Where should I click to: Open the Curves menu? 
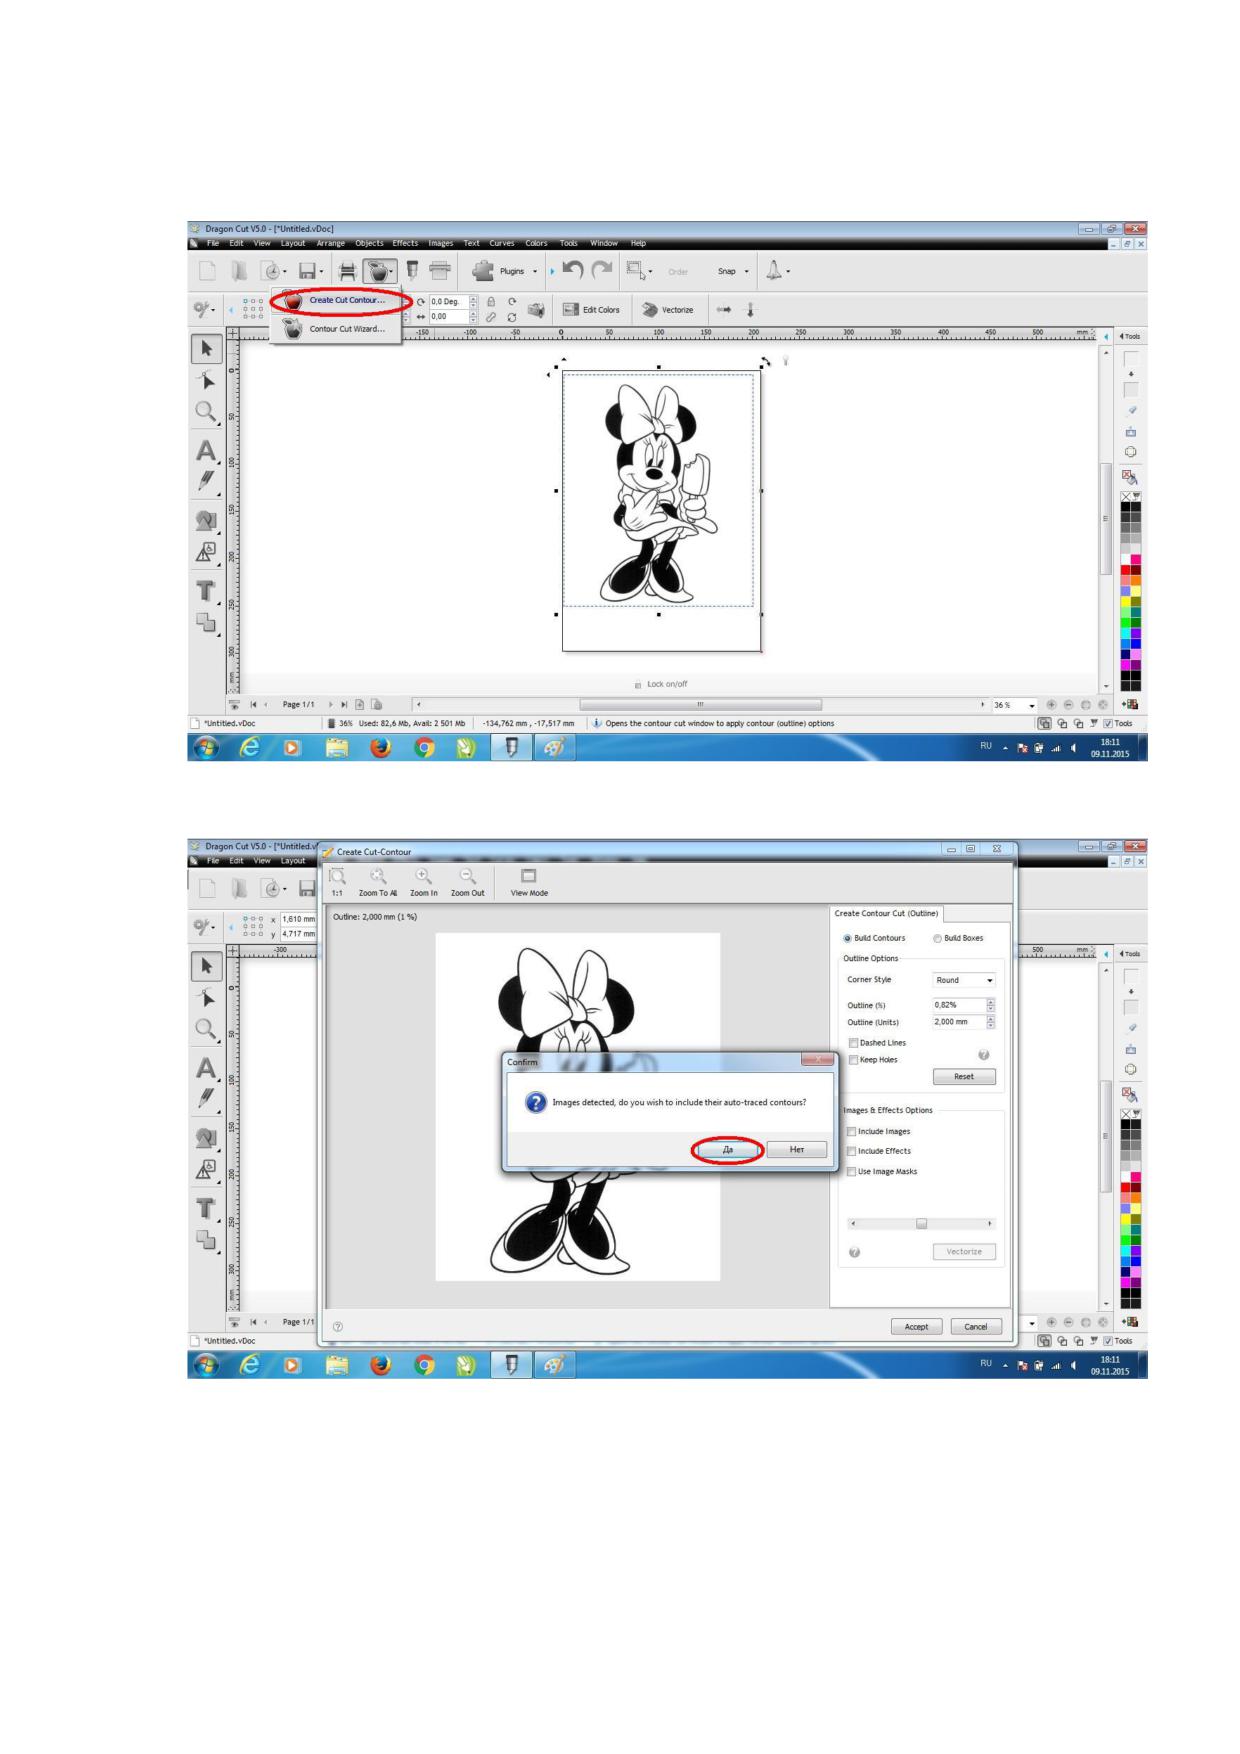click(x=502, y=243)
